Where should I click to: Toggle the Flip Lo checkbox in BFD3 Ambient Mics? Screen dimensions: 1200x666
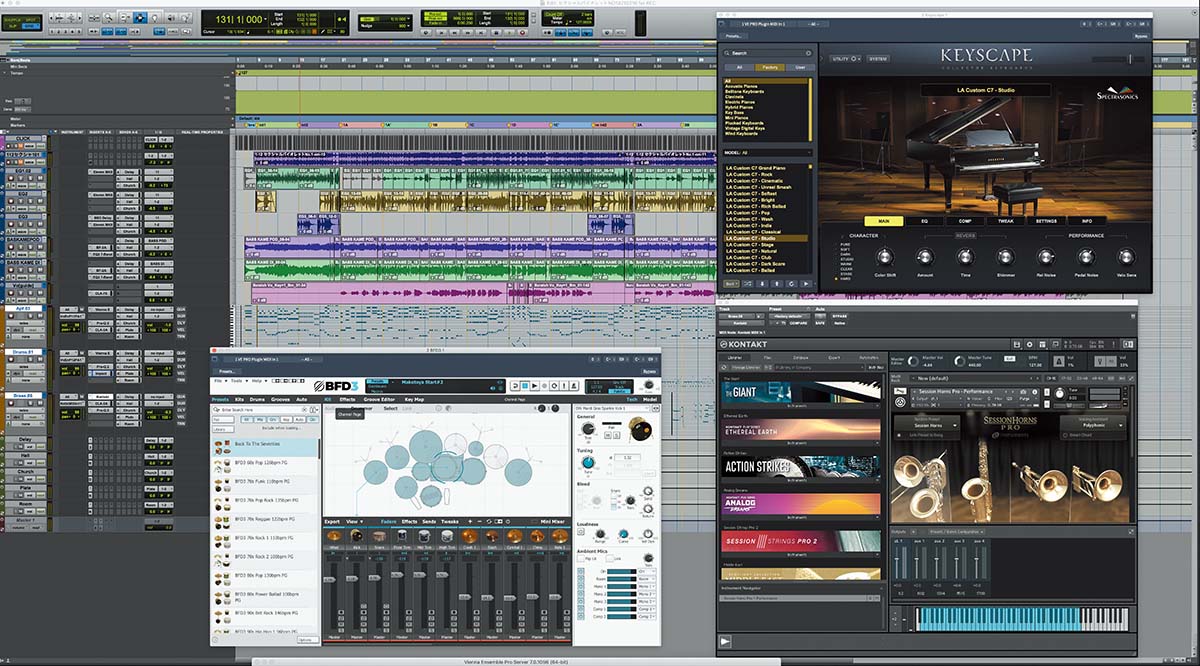point(581,558)
